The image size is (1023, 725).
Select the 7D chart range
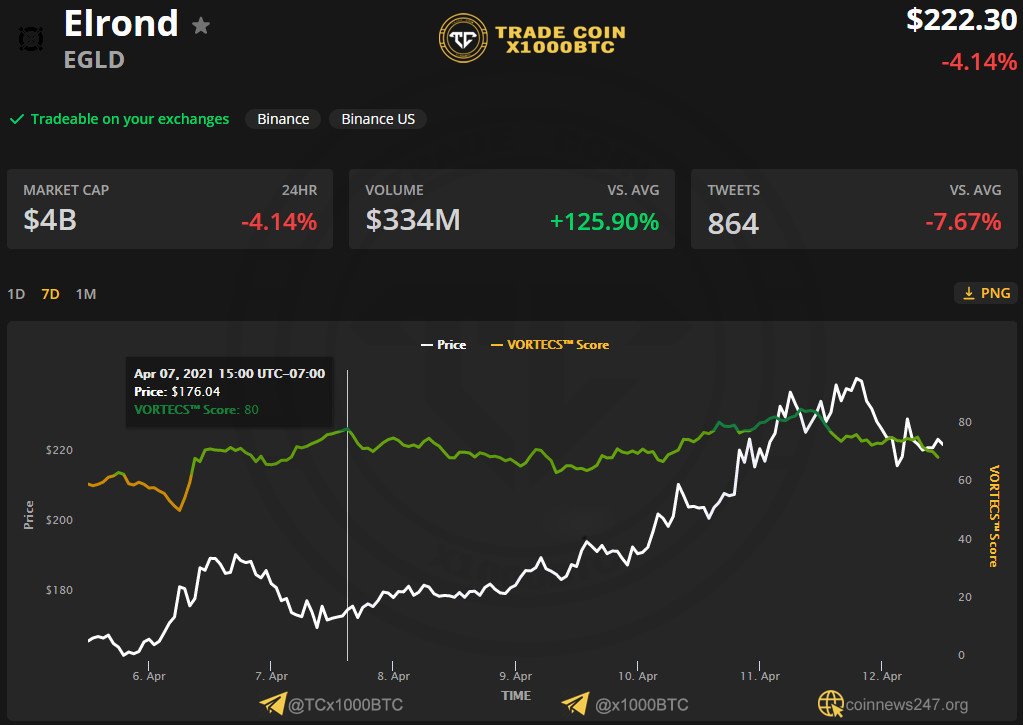[50, 294]
